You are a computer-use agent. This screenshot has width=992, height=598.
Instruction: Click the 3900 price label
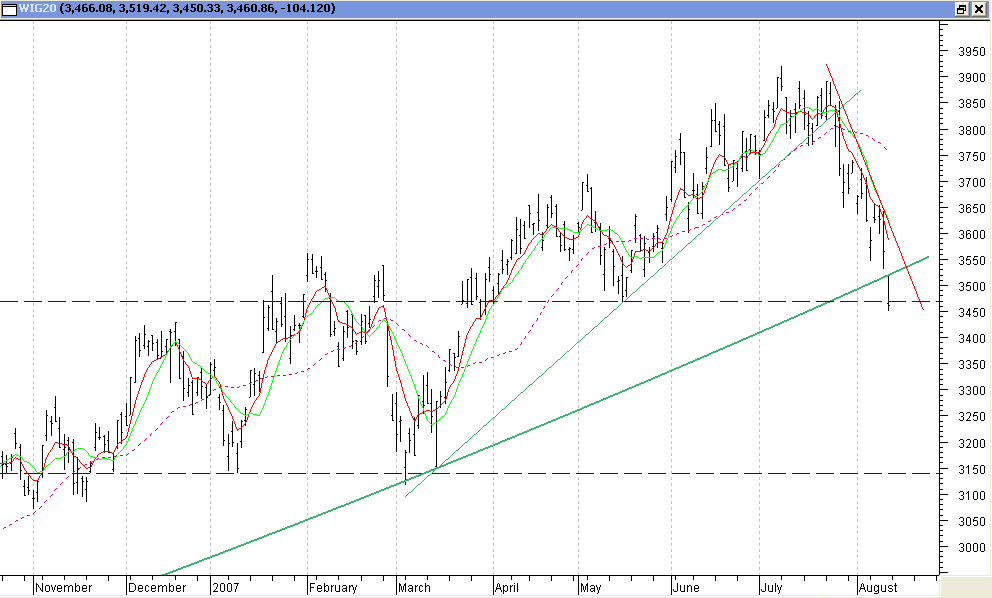pos(971,78)
